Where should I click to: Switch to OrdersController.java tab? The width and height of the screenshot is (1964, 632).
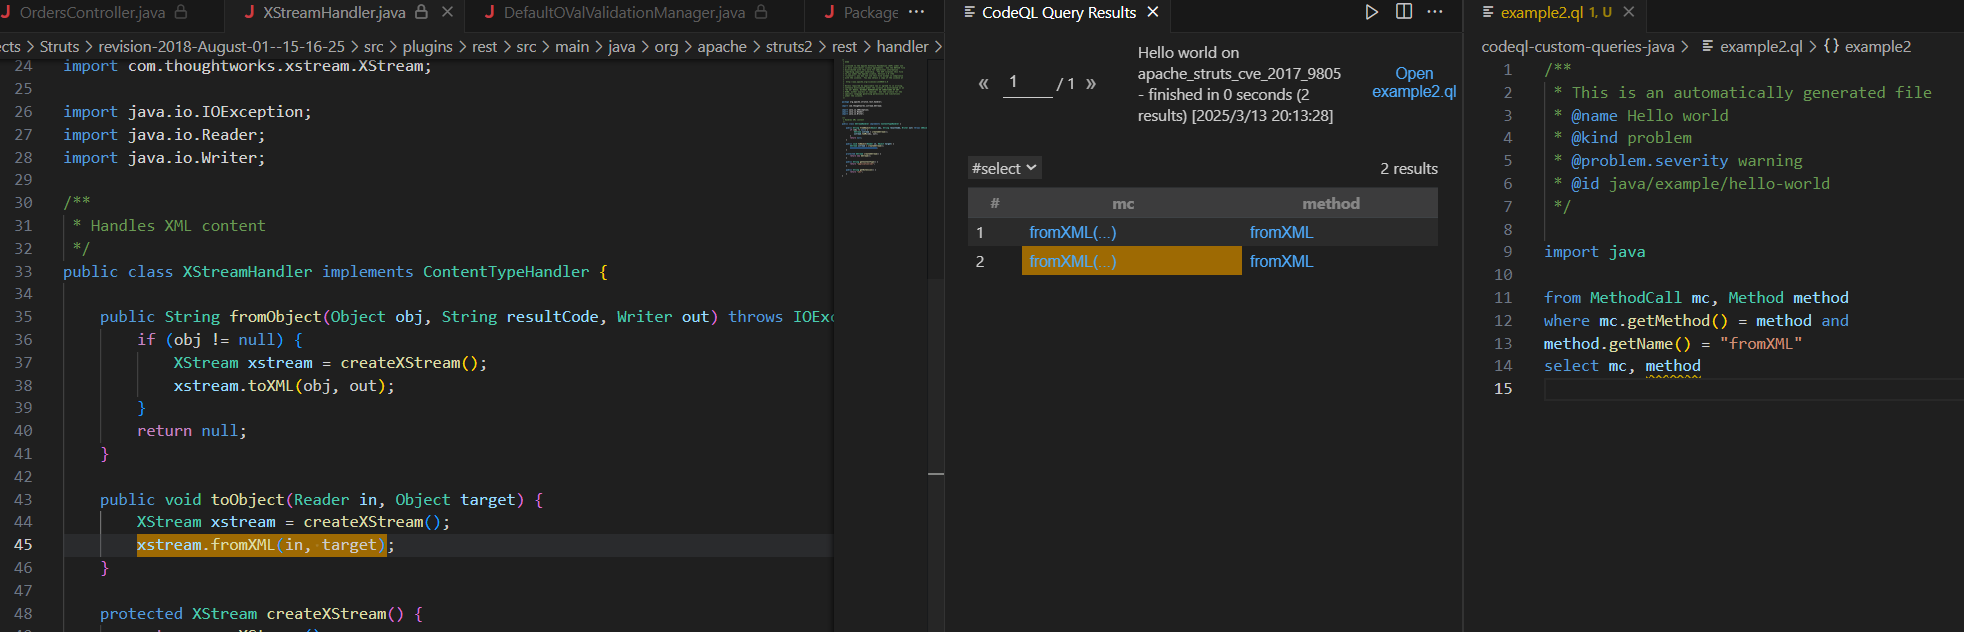point(92,12)
